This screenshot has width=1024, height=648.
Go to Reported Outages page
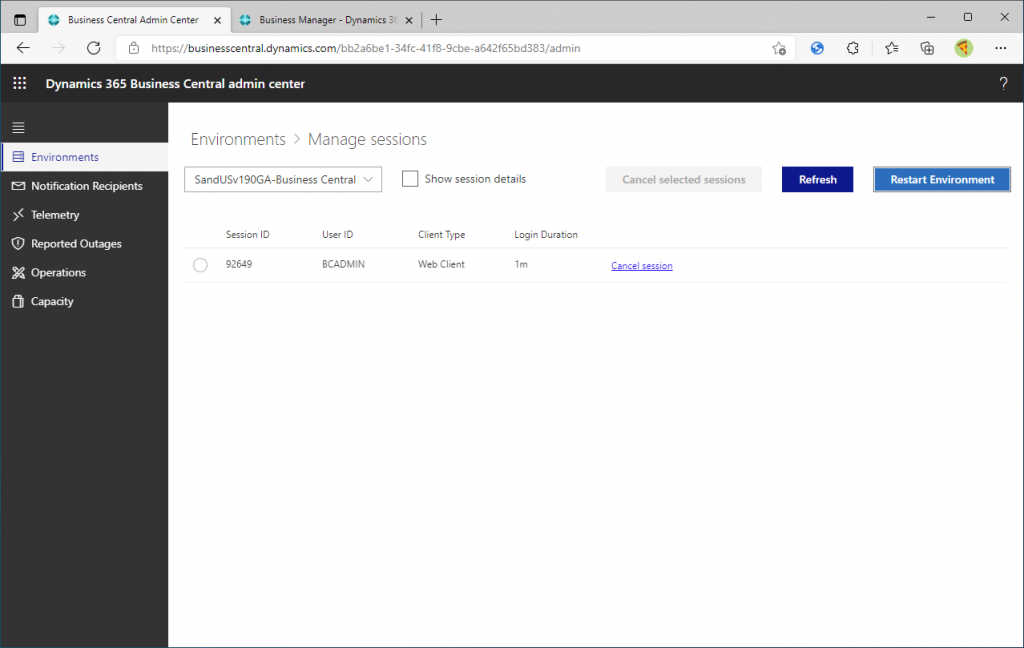click(x=76, y=244)
